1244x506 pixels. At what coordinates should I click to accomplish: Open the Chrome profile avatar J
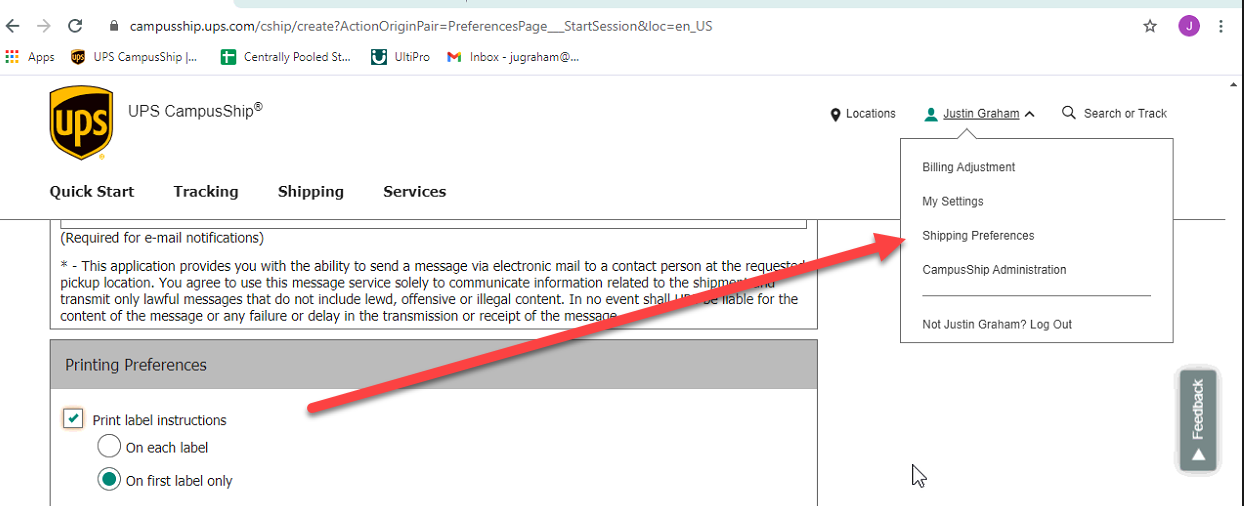[x=1188, y=26]
